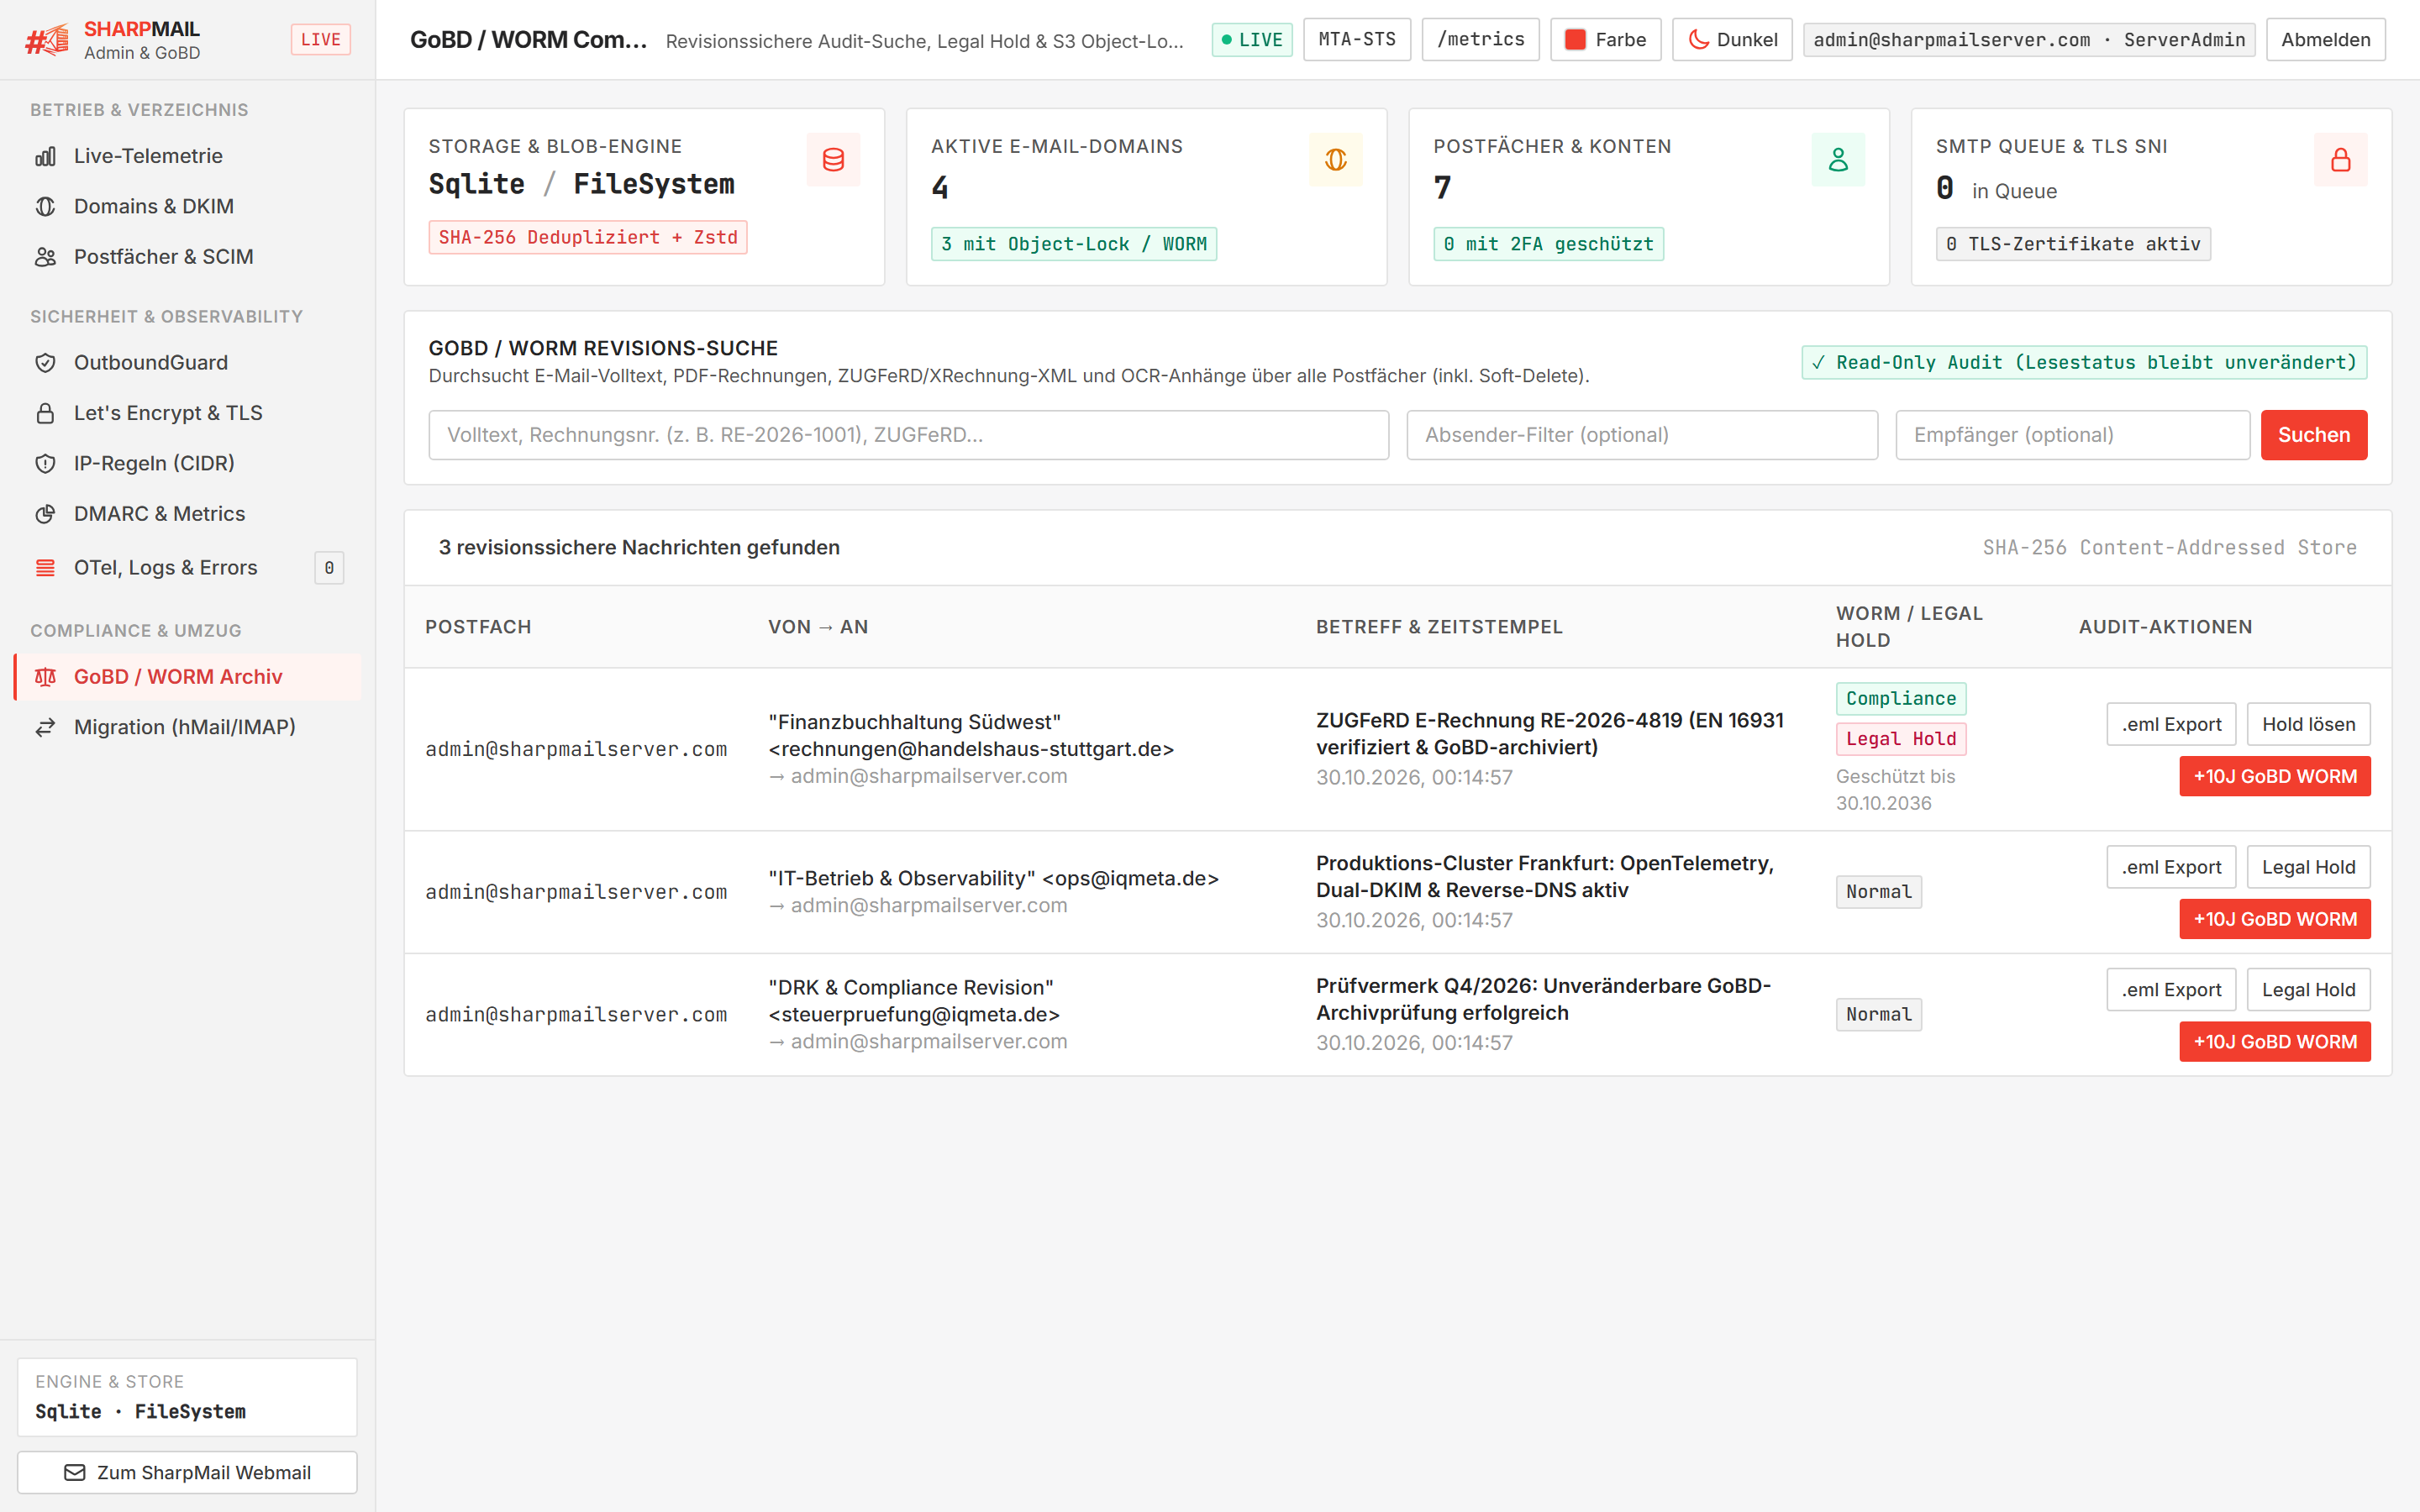Click the Postfächer & Konten user icon
The height and width of the screenshot is (1512, 2420).
pyautogui.click(x=1838, y=160)
